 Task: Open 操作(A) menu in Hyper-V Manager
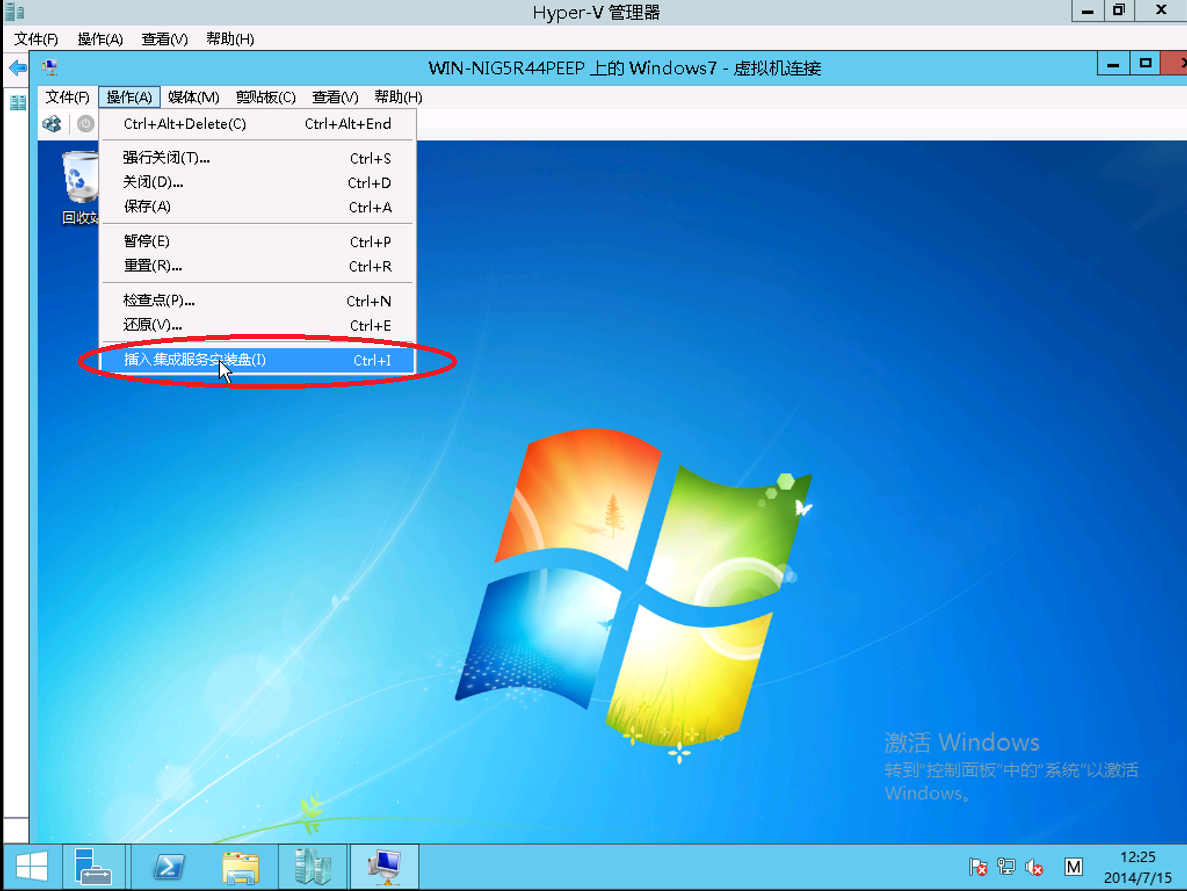click(101, 39)
